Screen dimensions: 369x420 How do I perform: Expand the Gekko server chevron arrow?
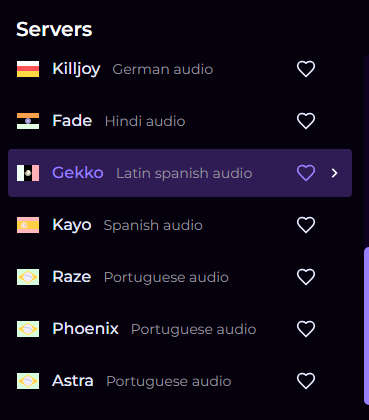tap(335, 173)
